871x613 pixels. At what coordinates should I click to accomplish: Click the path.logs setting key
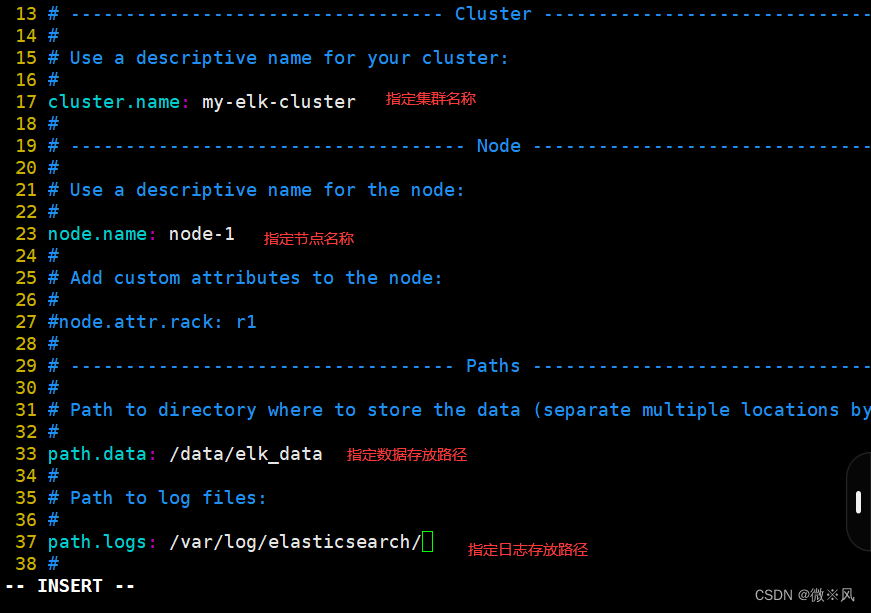[97, 542]
